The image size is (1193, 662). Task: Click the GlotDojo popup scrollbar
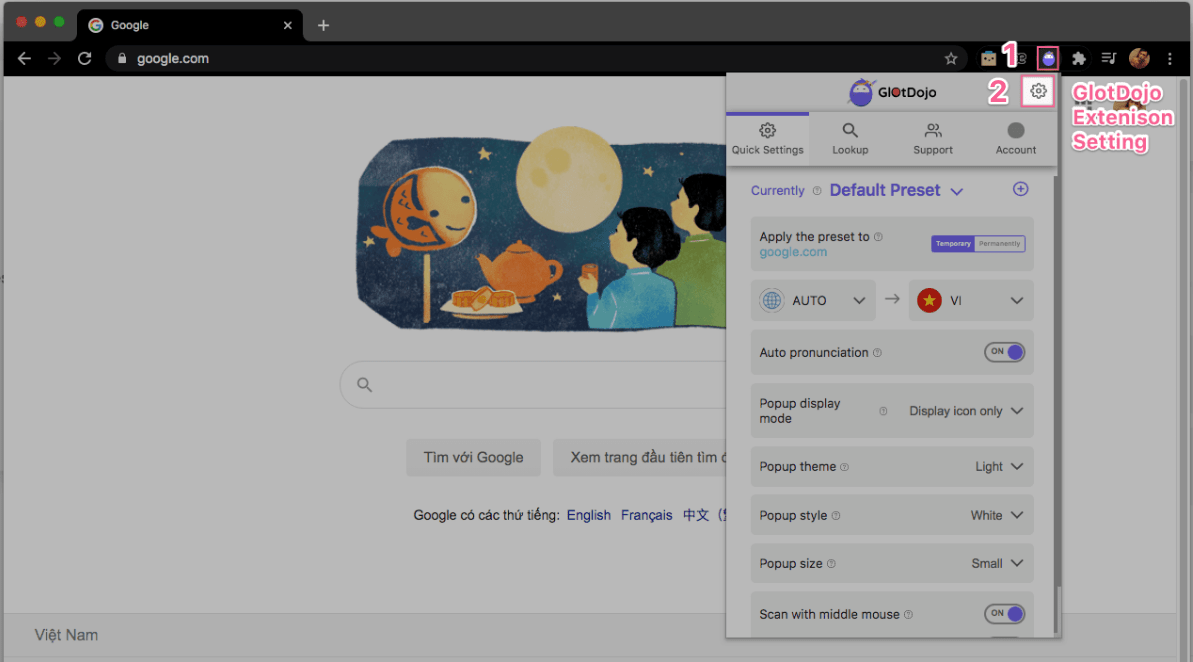pos(1055,403)
